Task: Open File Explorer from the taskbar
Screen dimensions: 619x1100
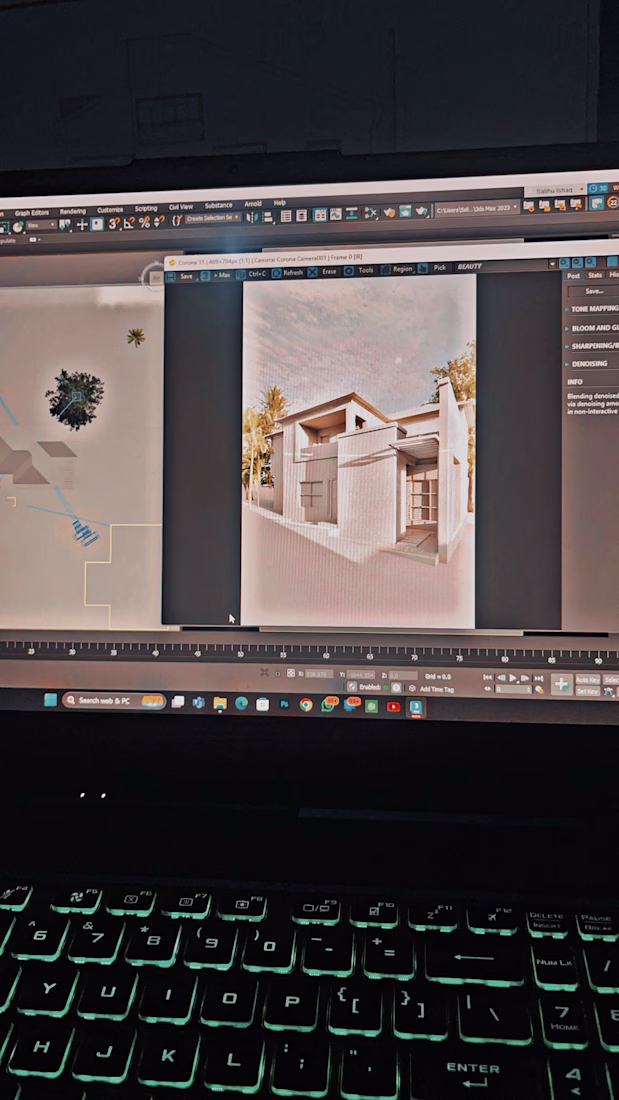Action: click(x=220, y=703)
